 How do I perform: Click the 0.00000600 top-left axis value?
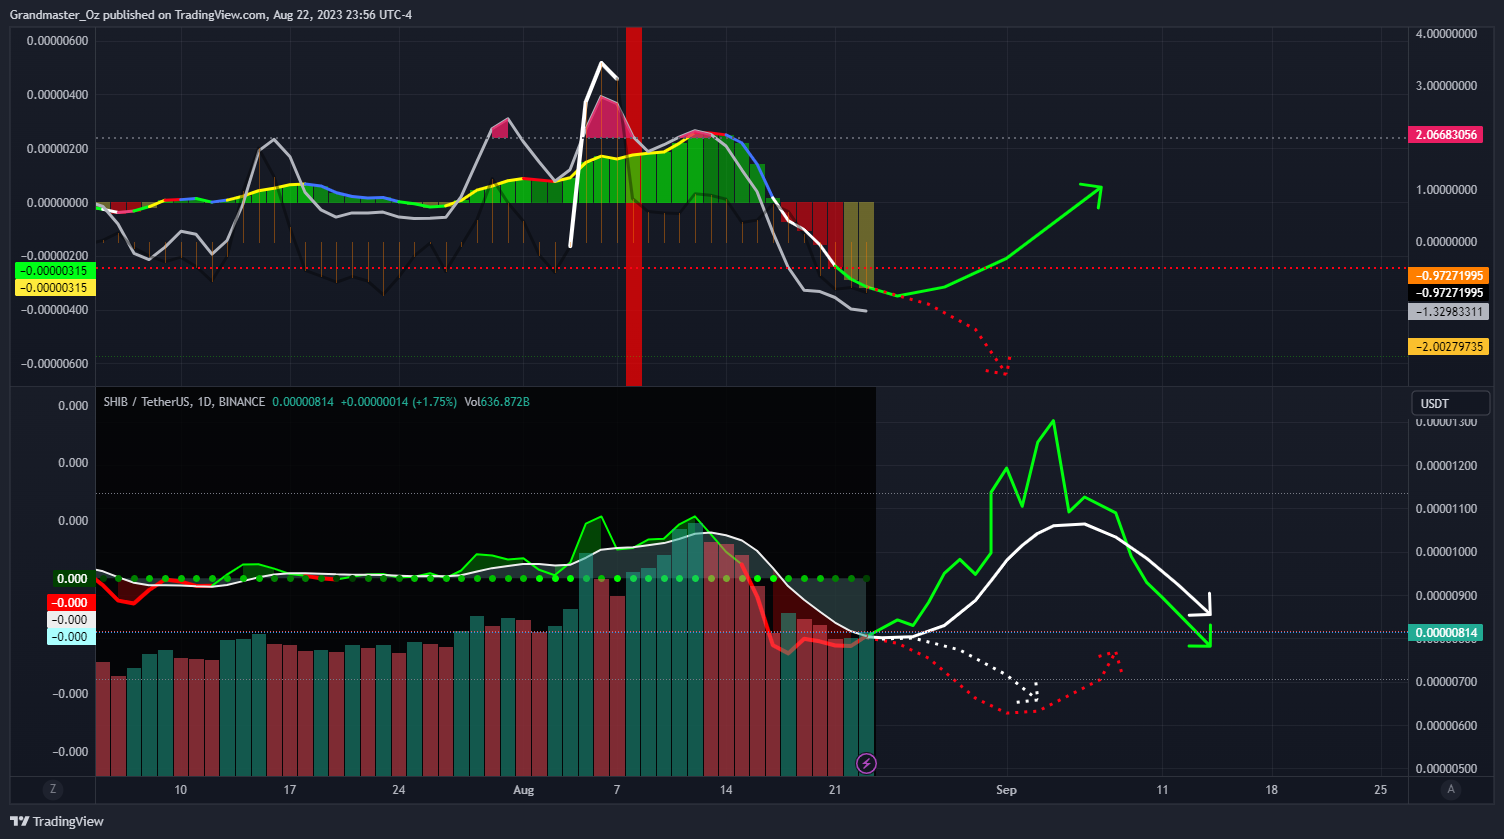[56, 41]
